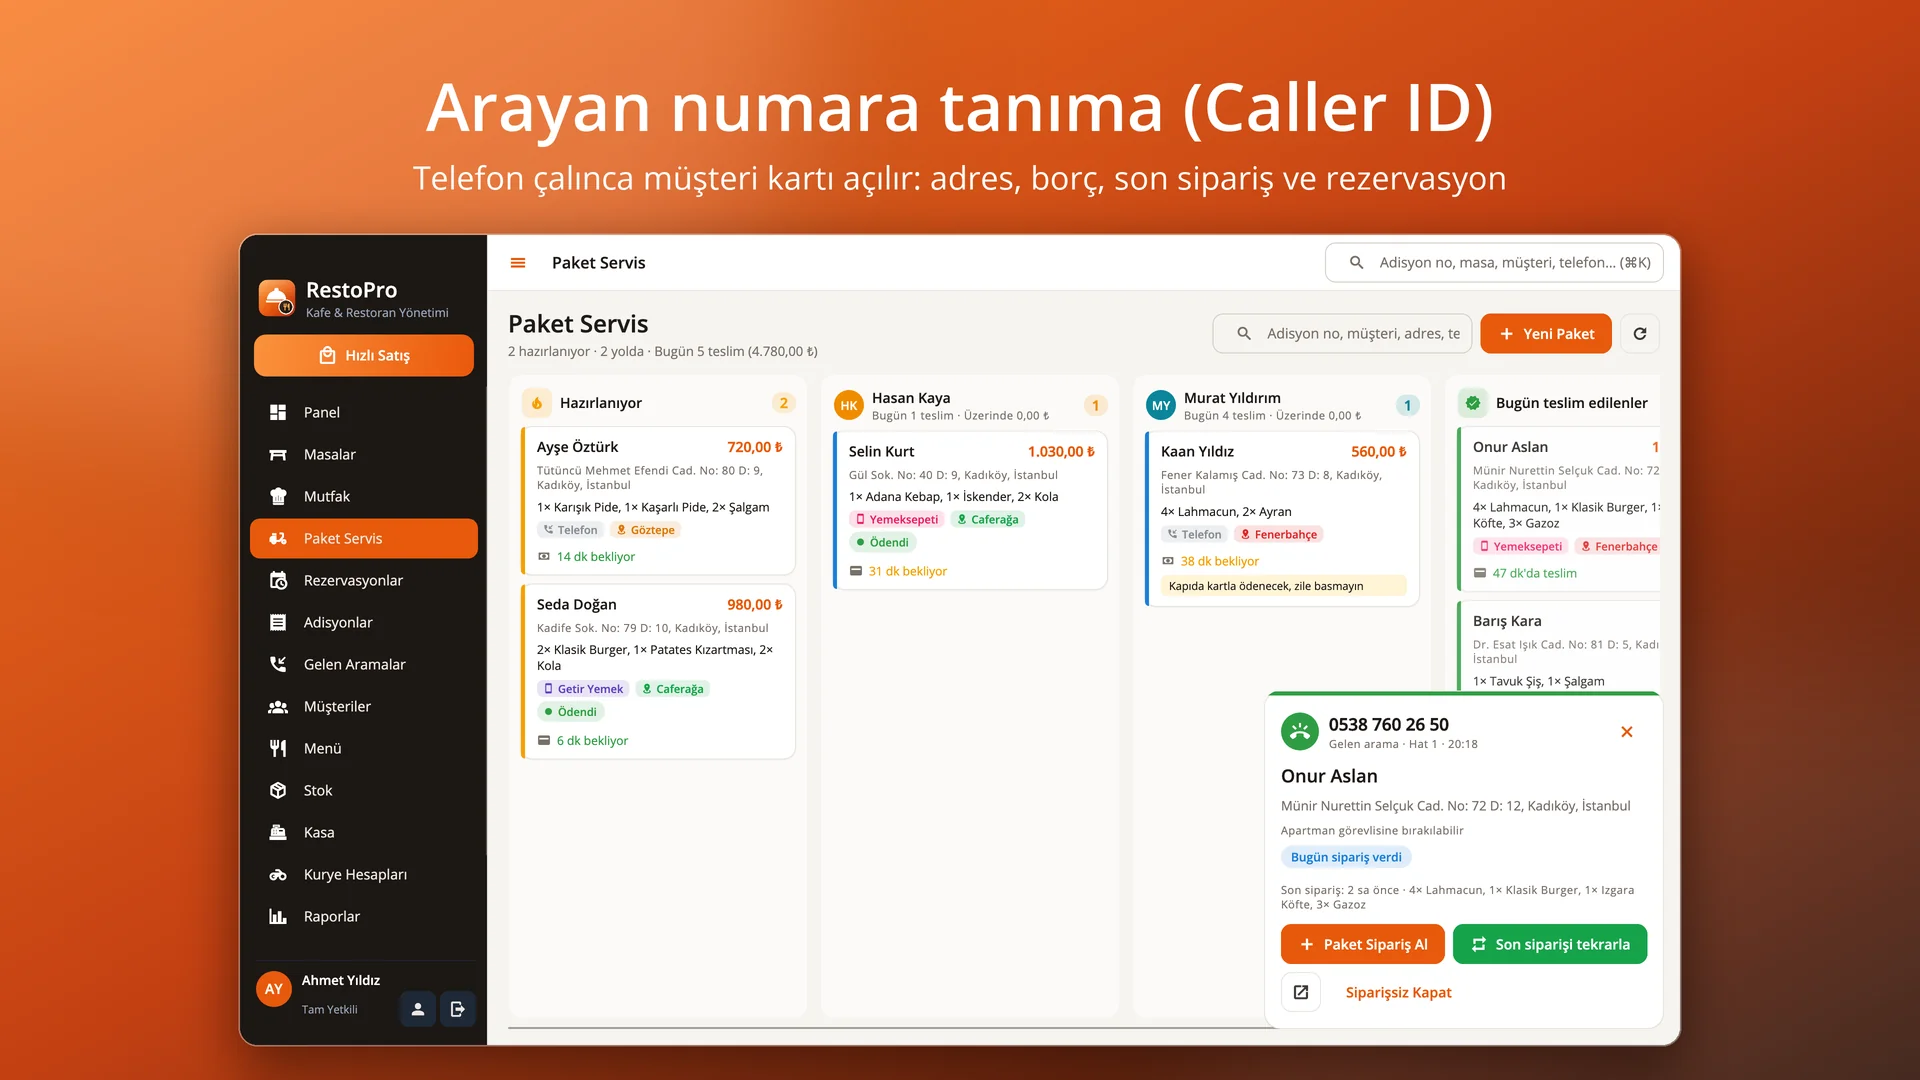
Task: Click the flame icon of Hazırlanıyor column
Action: tap(537, 403)
